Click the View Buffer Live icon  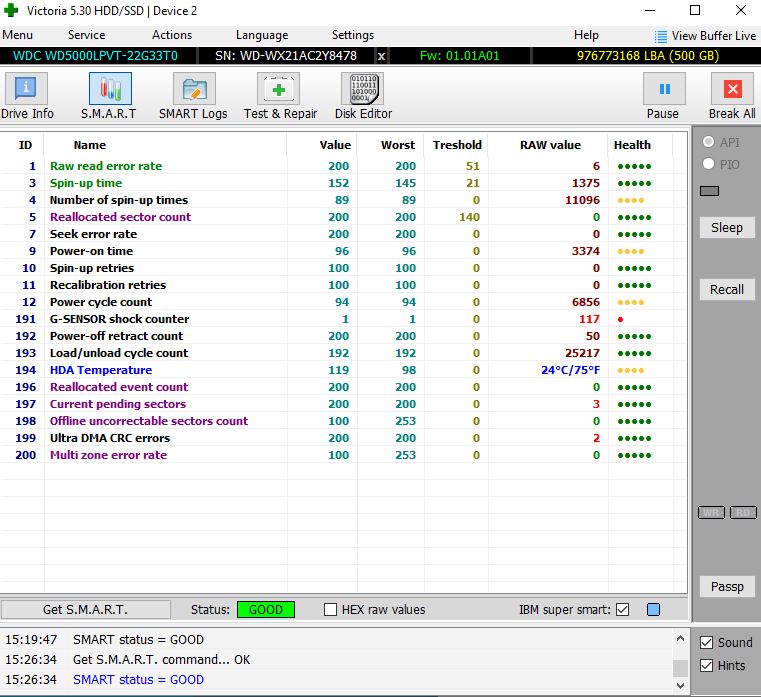pyautogui.click(x=661, y=36)
